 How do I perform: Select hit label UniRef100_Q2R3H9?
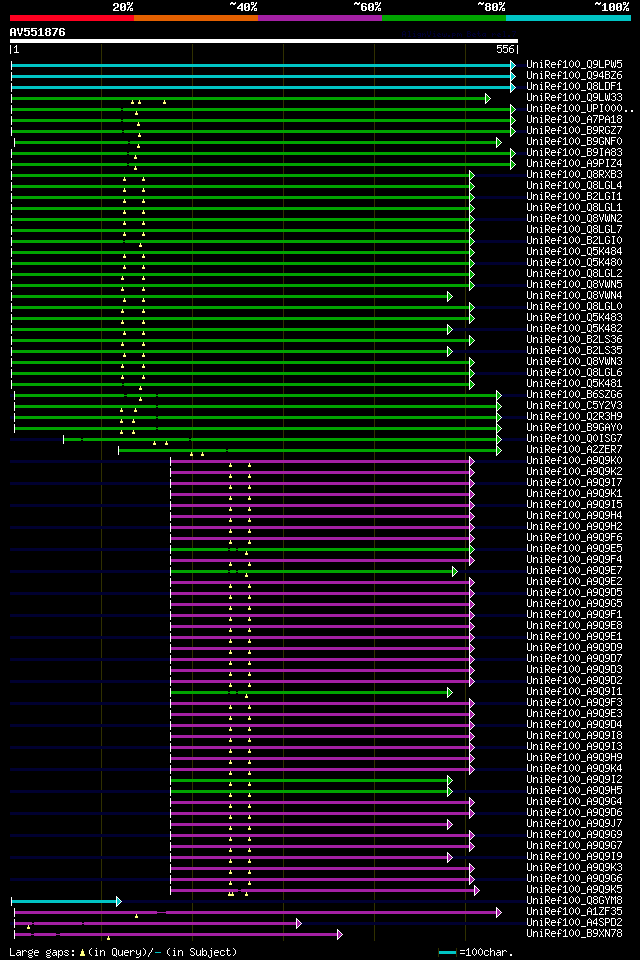(x=574, y=417)
